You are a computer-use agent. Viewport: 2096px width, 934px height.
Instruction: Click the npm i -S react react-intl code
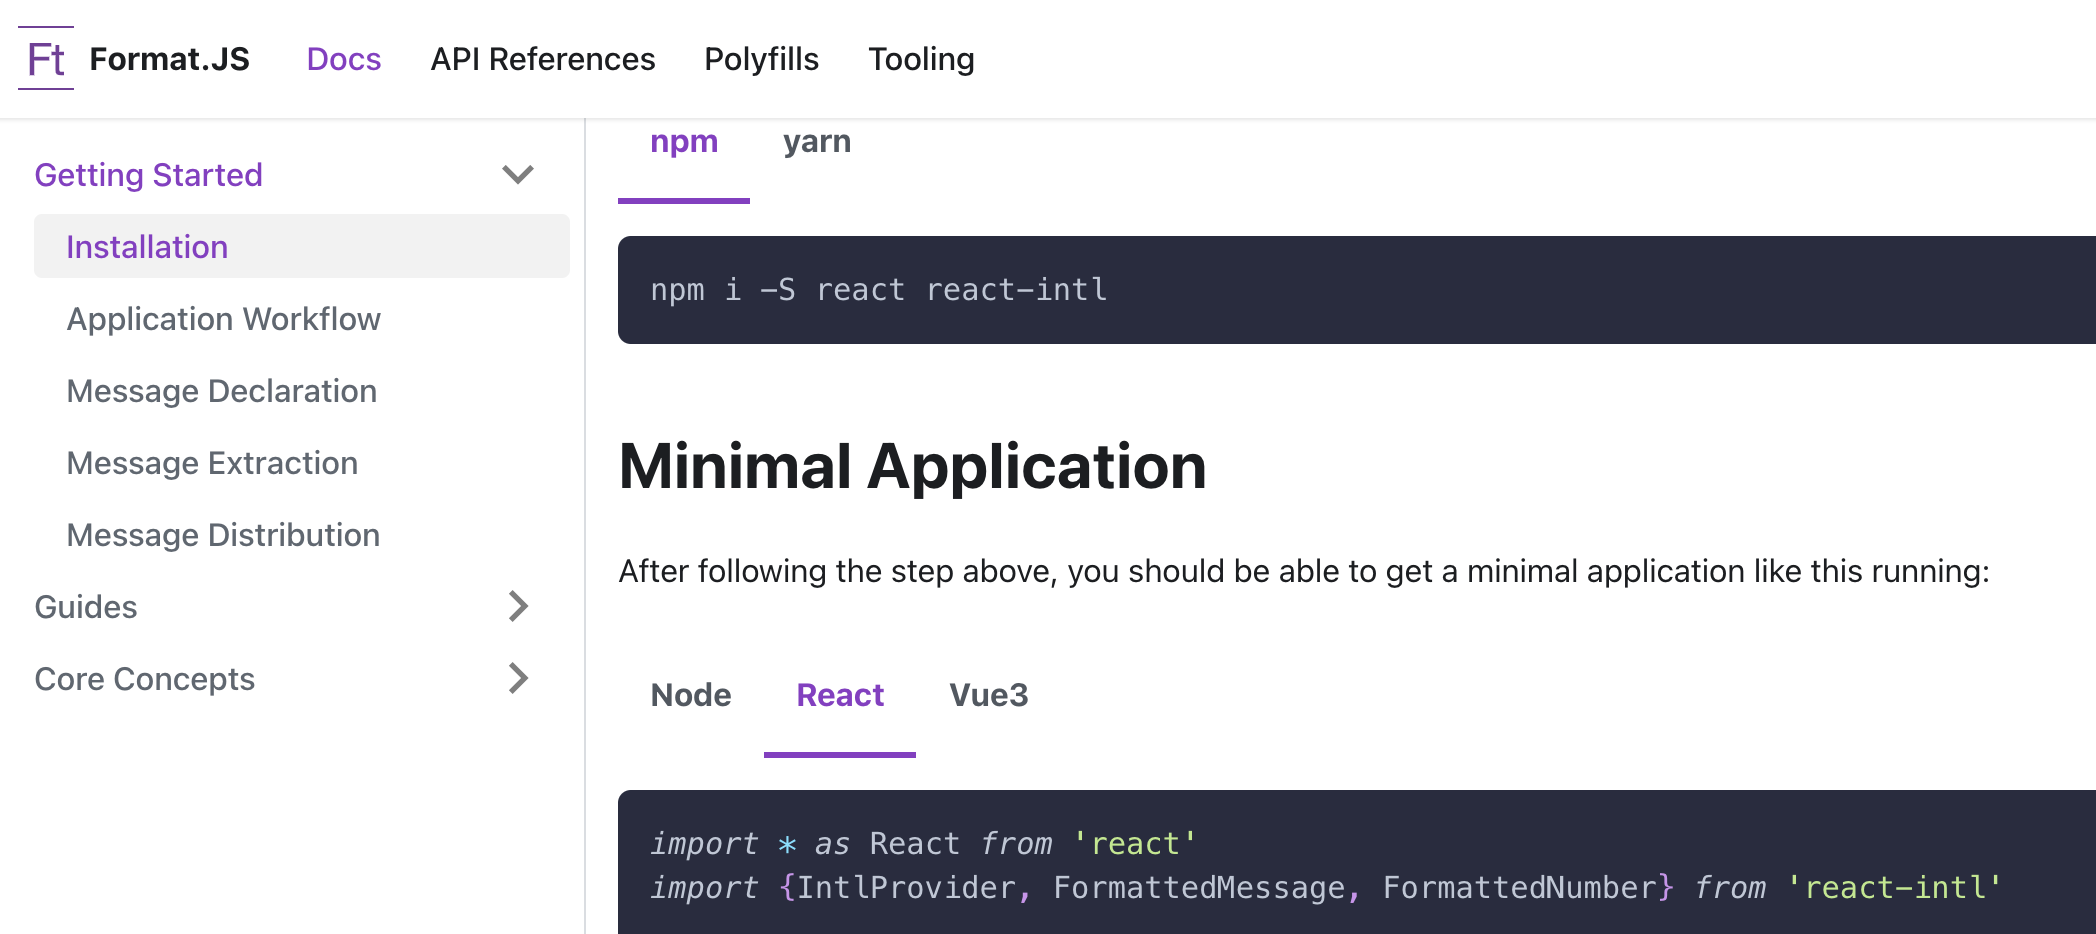click(879, 290)
